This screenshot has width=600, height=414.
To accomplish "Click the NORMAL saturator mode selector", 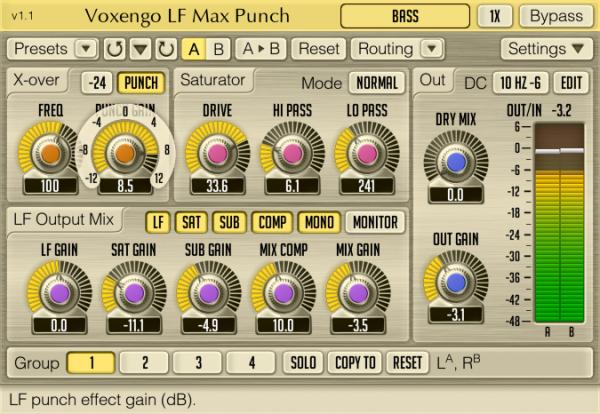I will 377,83.
